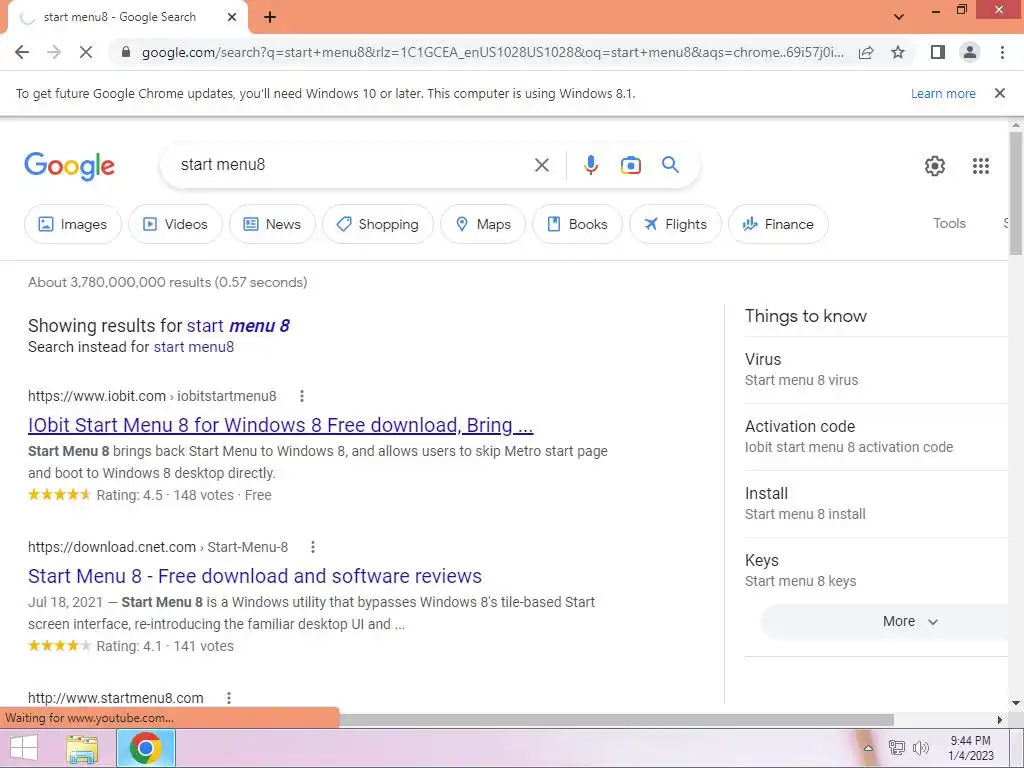Click the site lock icon in address bar
This screenshot has width=1024, height=768.
tap(126, 52)
